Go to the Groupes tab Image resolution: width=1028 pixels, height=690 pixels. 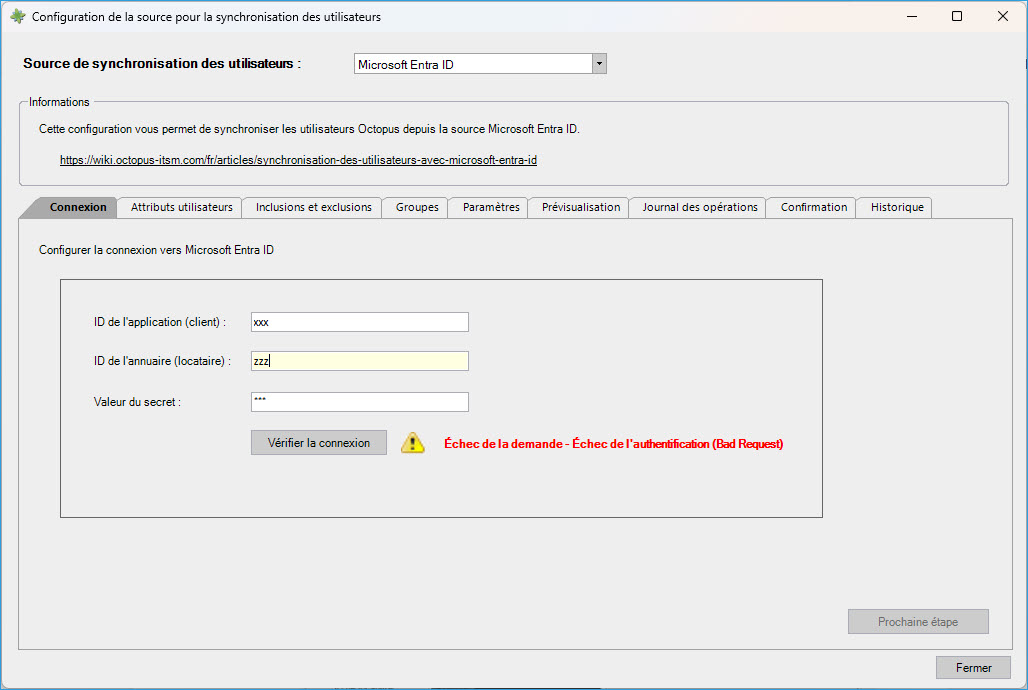(x=417, y=207)
